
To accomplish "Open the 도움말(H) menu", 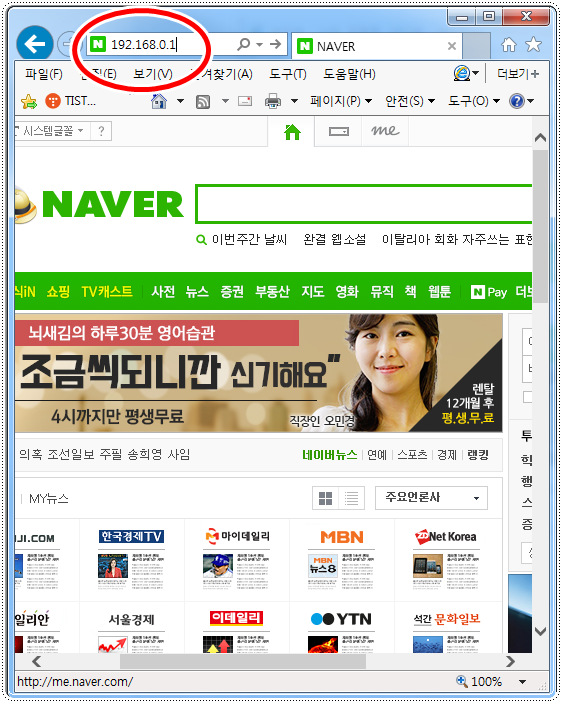I will [350, 74].
